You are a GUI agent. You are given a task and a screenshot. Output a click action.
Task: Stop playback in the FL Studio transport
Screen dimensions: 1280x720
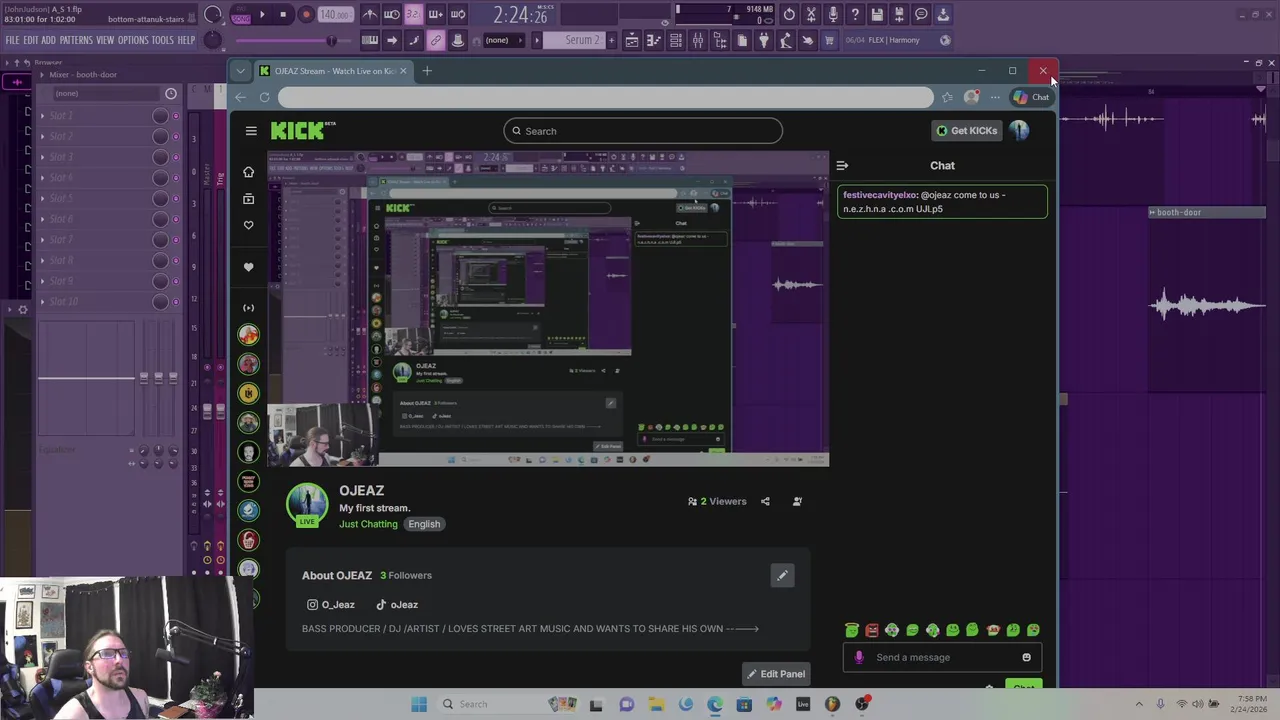coord(283,15)
